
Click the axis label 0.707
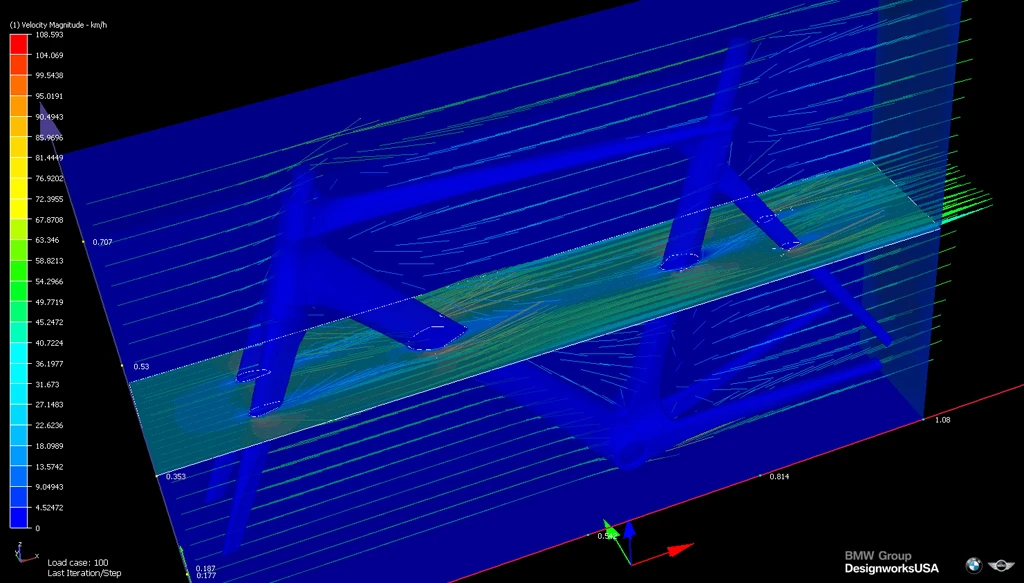(103, 242)
